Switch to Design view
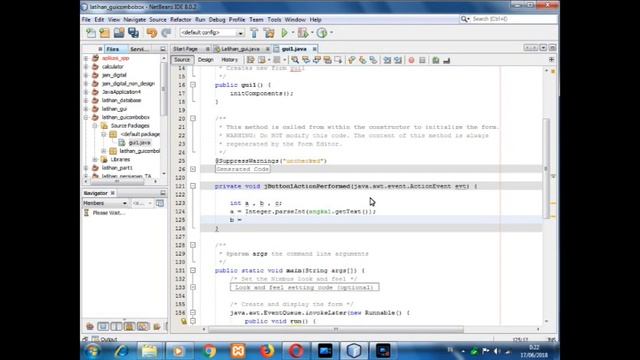The height and width of the screenshot is (360, 640). (x=206, y=60)
